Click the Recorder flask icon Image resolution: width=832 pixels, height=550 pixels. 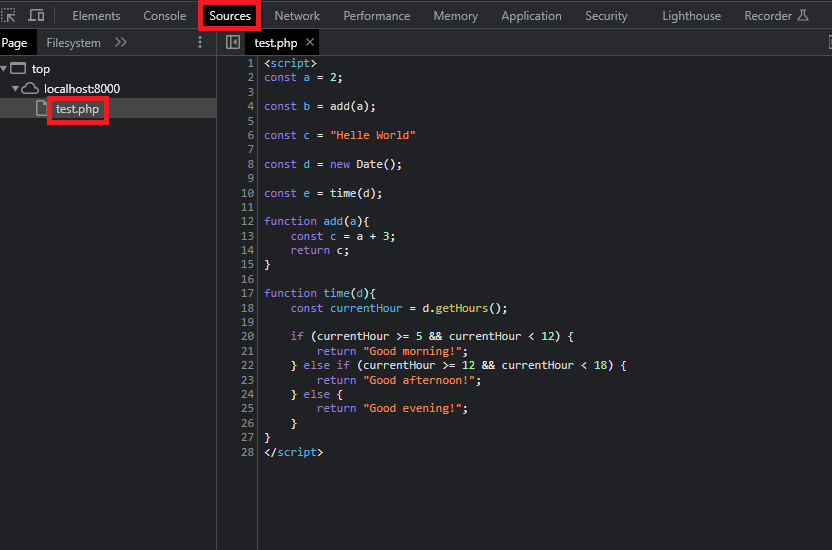[x=802, y=16]
